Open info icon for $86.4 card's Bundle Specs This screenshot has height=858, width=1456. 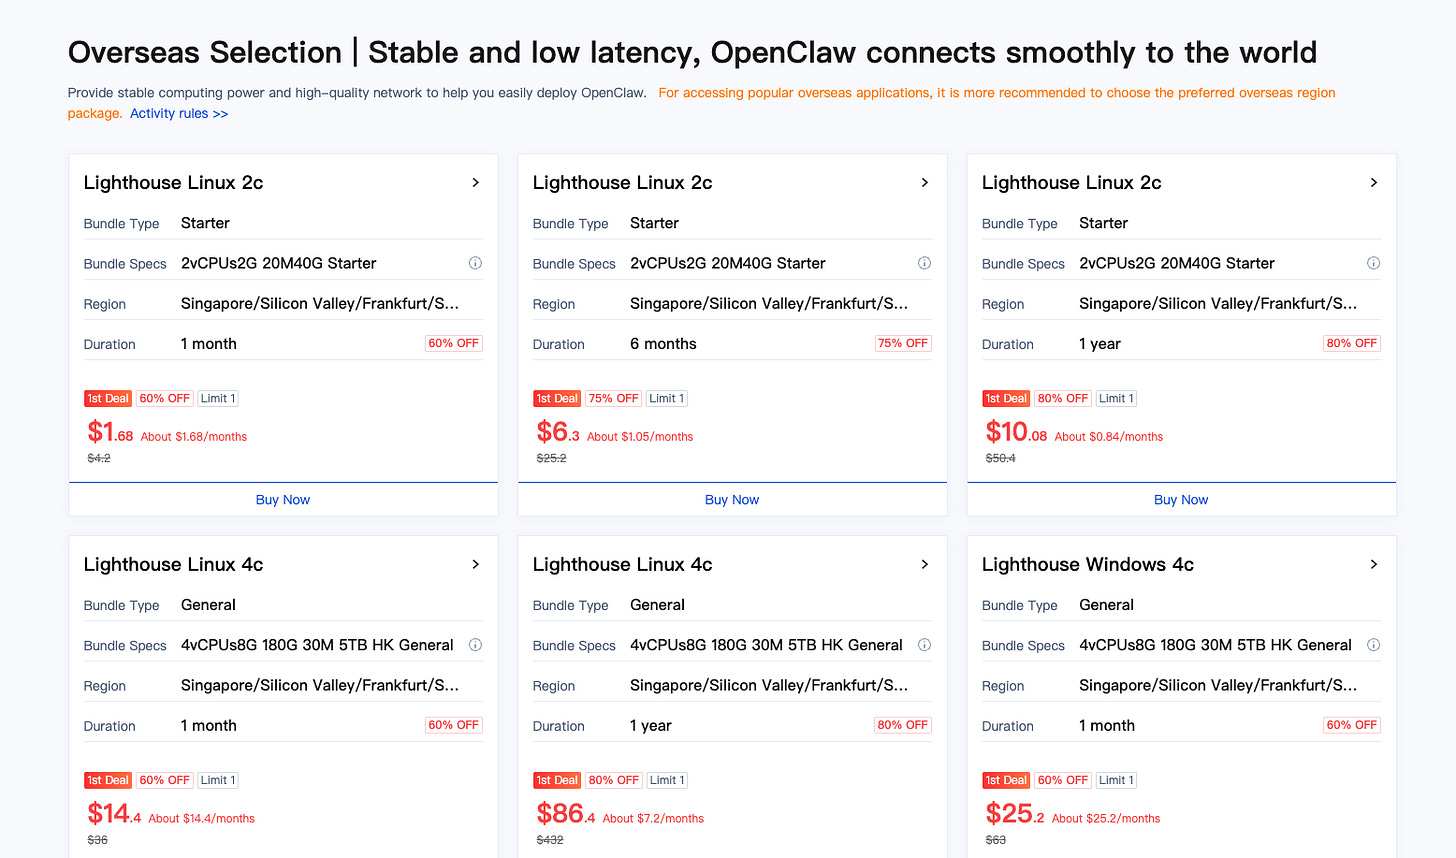tap(924, 645)
